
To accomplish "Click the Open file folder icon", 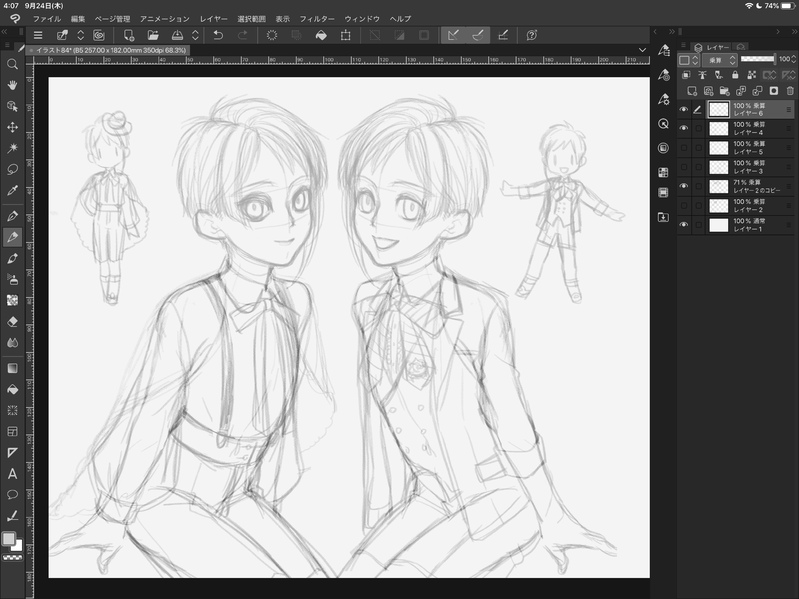I will point(153,35).
